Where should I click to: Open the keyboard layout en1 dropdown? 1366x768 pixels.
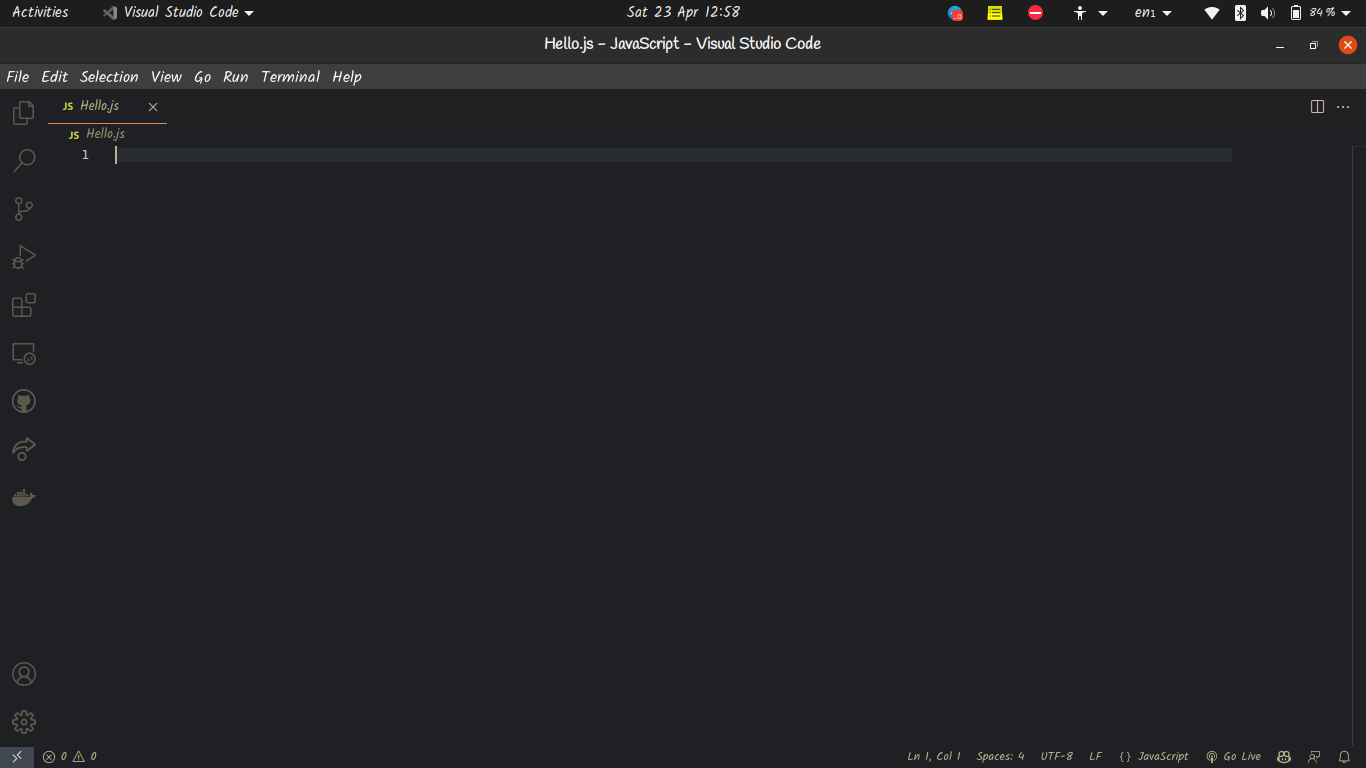pos(1152,12)
